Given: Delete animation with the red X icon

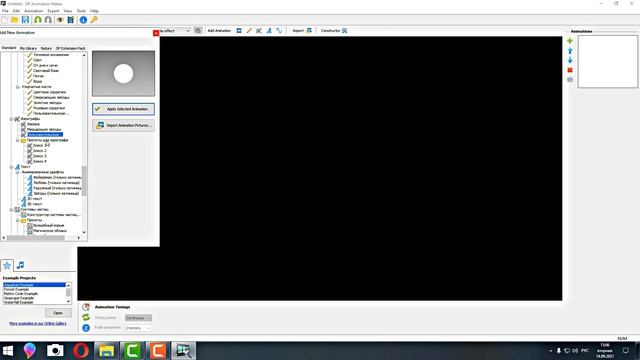Looking at the screenshot, I should [570, 70].
